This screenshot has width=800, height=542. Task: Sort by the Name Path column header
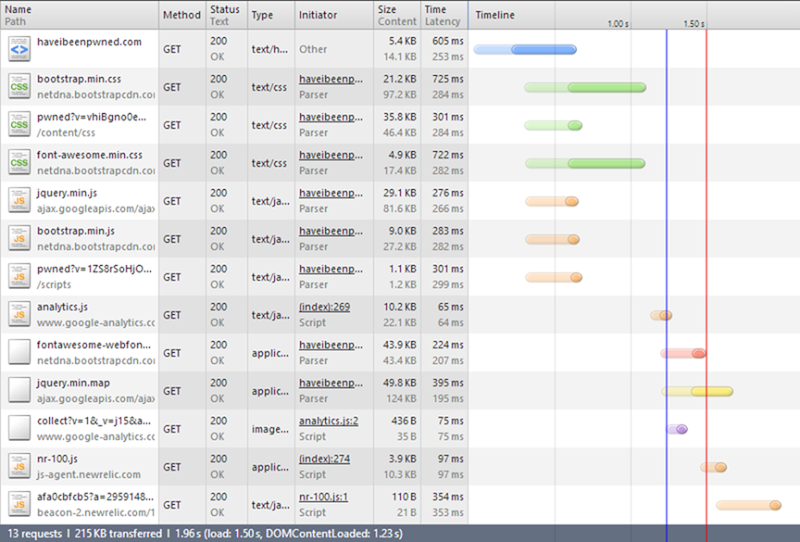[80, 15]
